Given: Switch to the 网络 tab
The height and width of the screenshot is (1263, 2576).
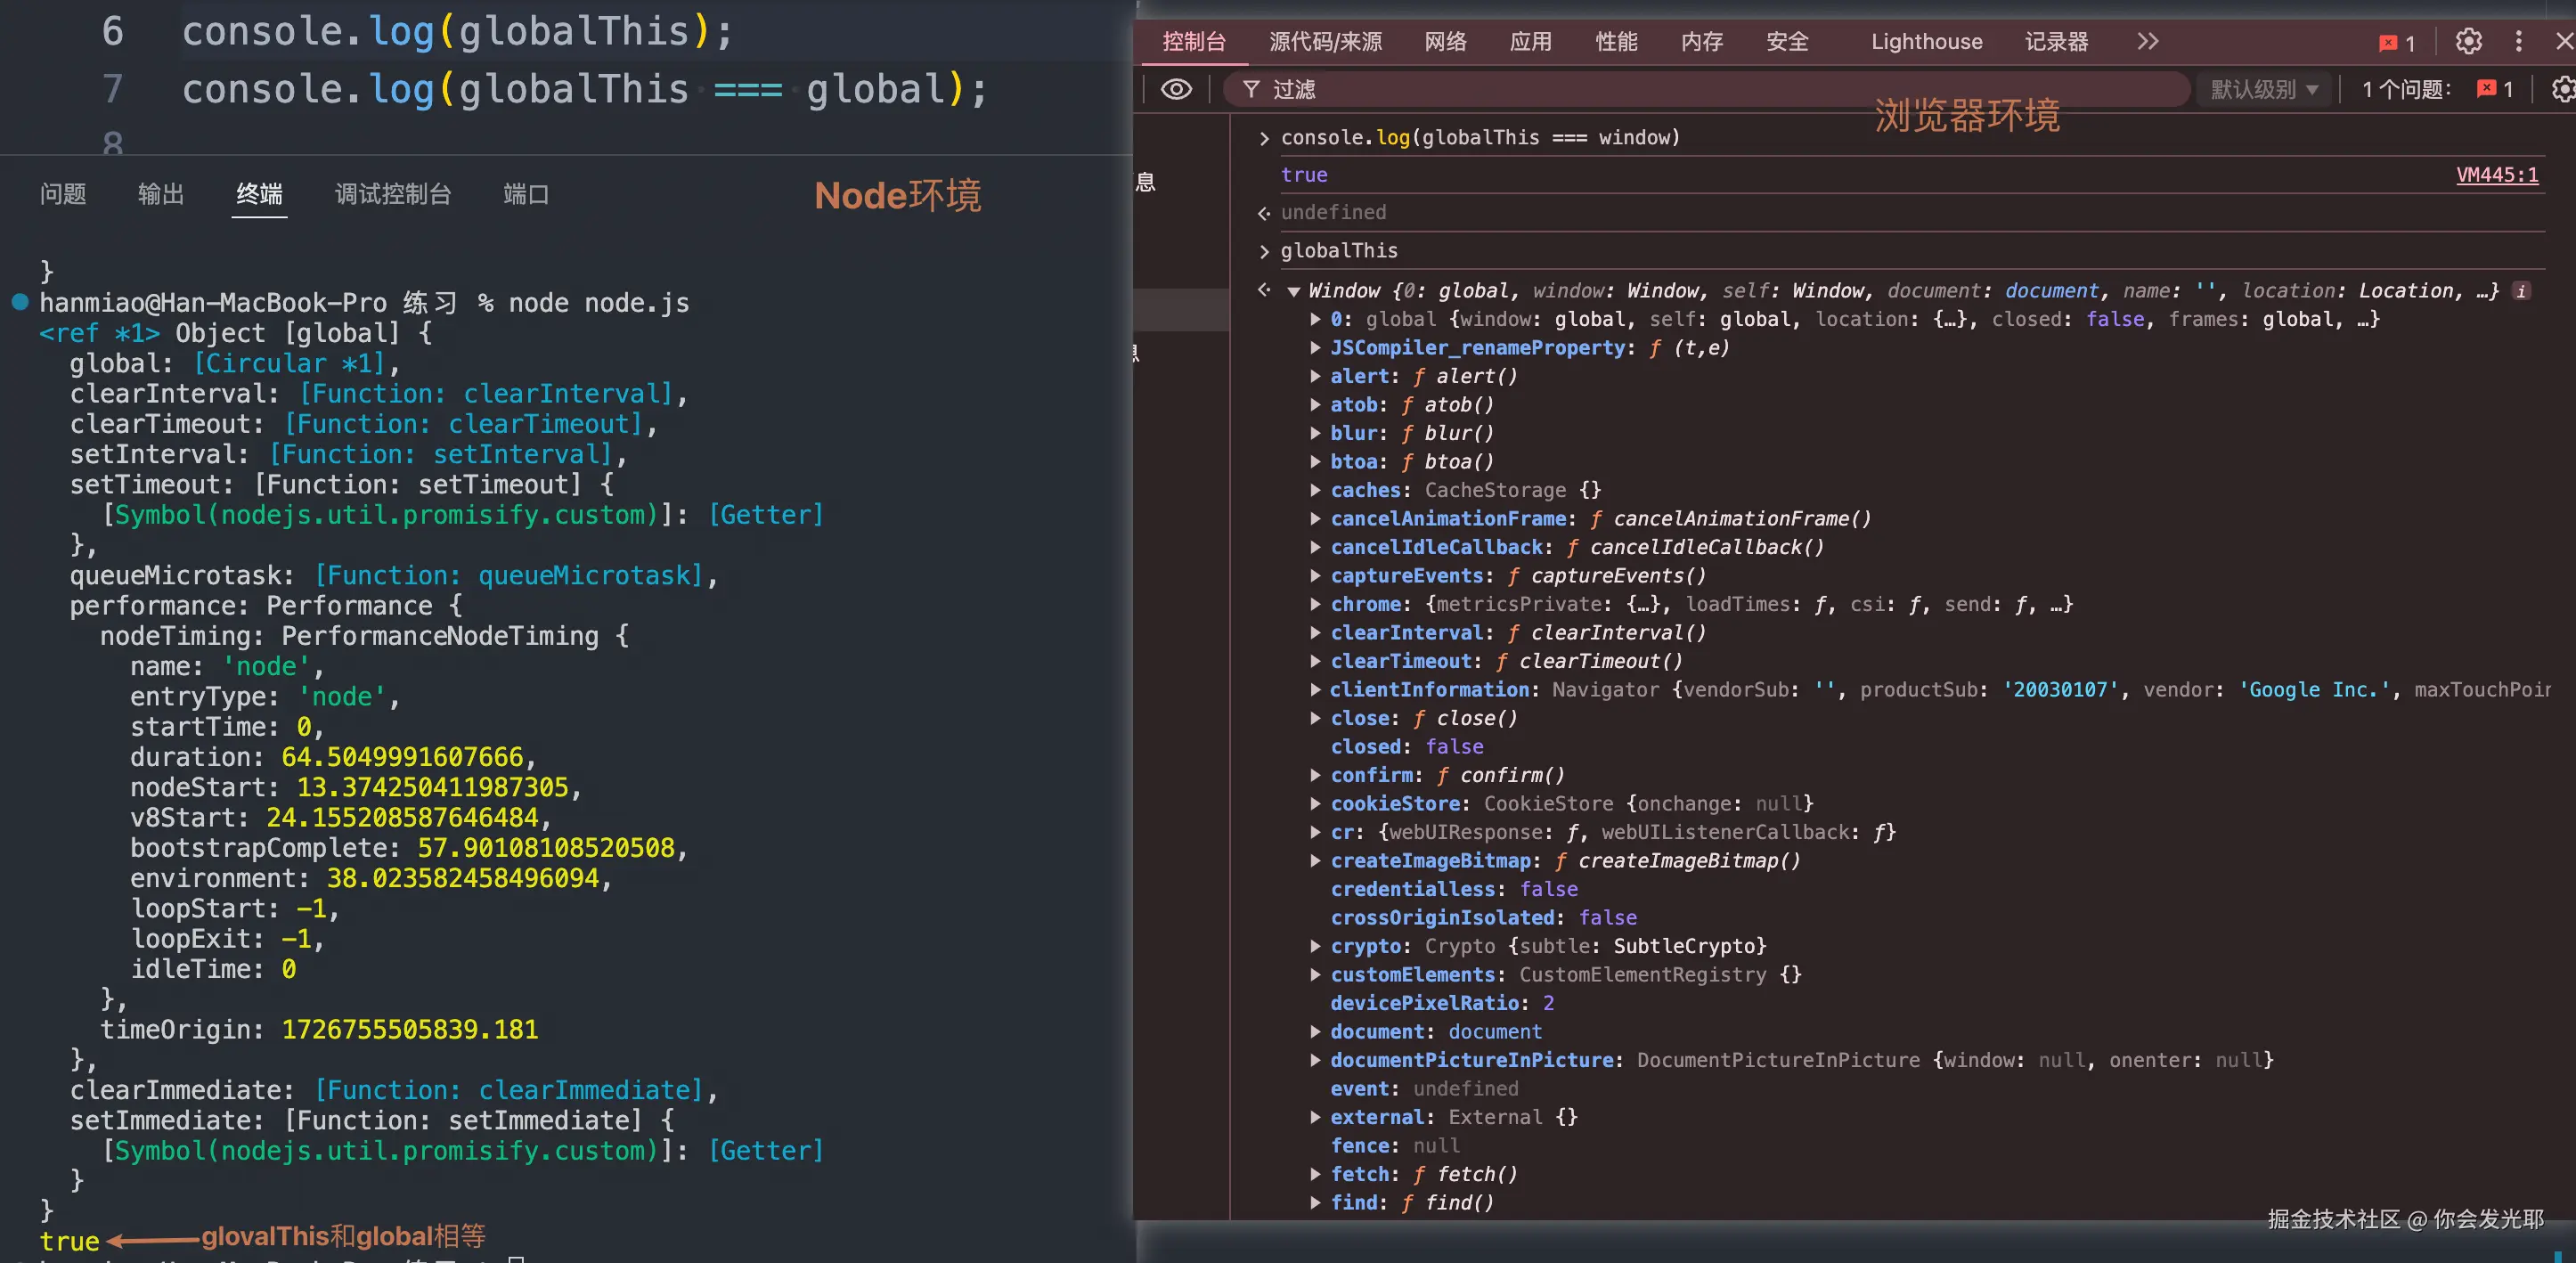Looking at the screenshot, I should click(1445, 41).
